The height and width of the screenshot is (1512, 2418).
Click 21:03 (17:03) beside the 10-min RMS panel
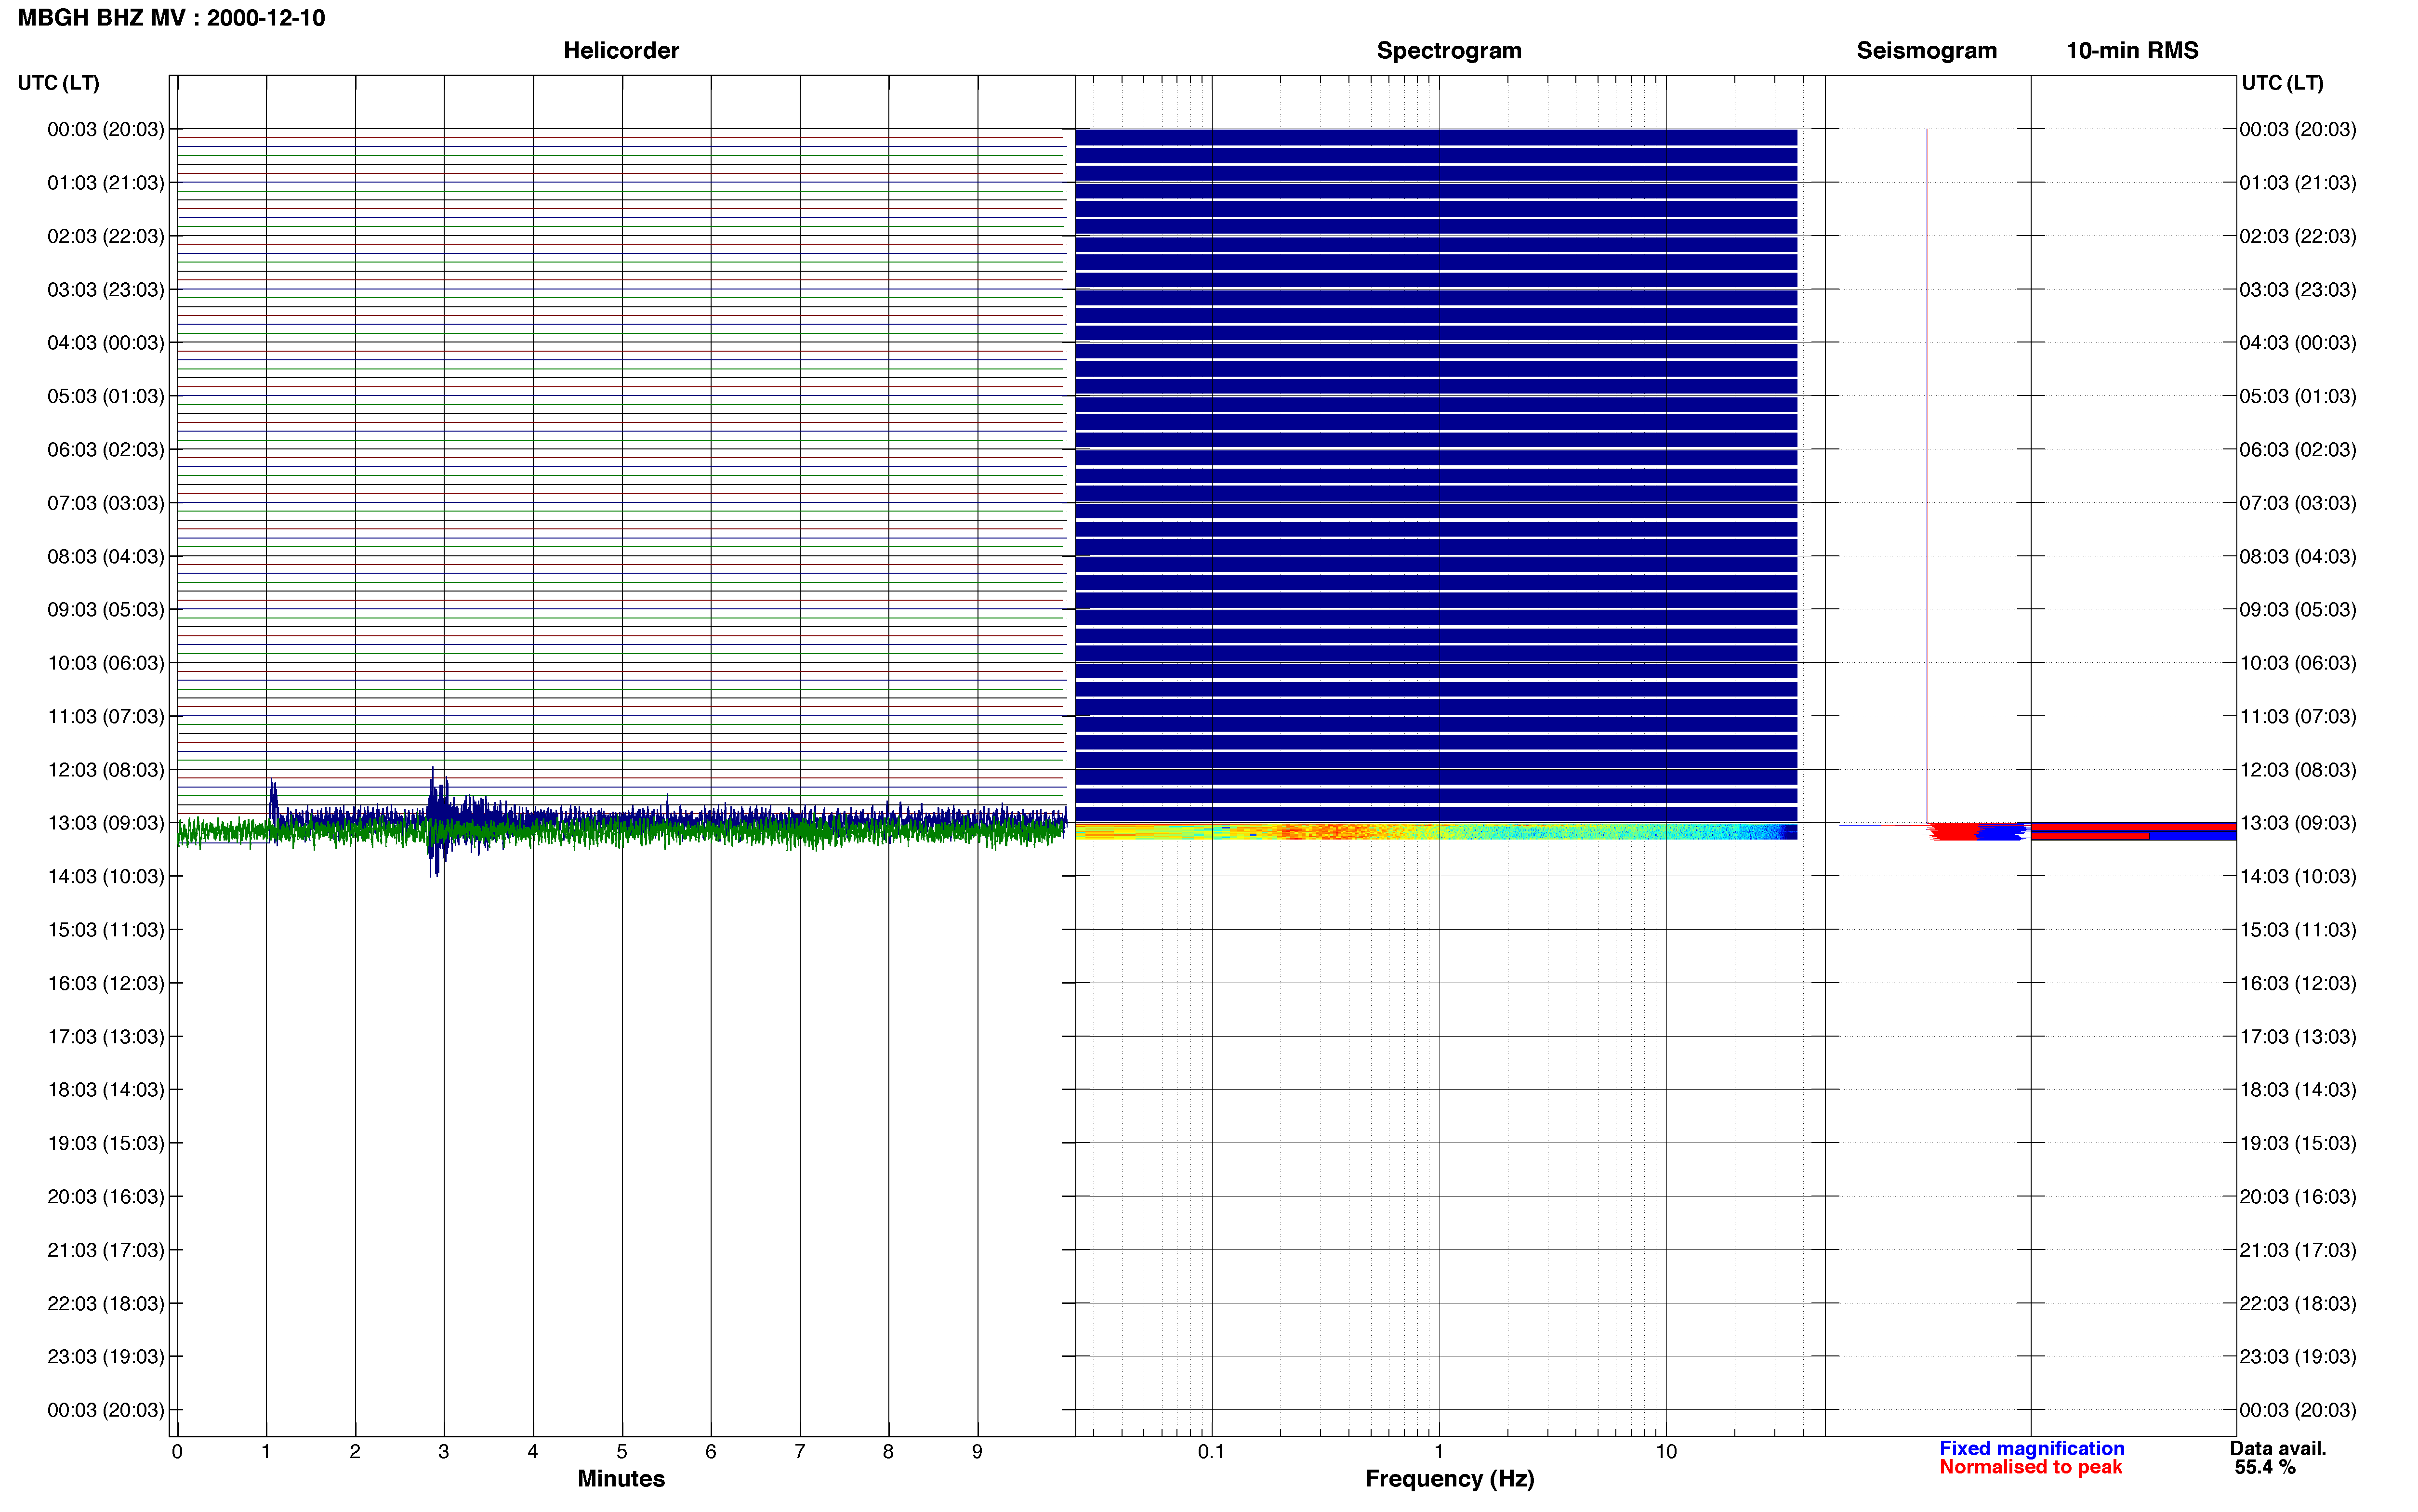[x=2298, y=1250]
